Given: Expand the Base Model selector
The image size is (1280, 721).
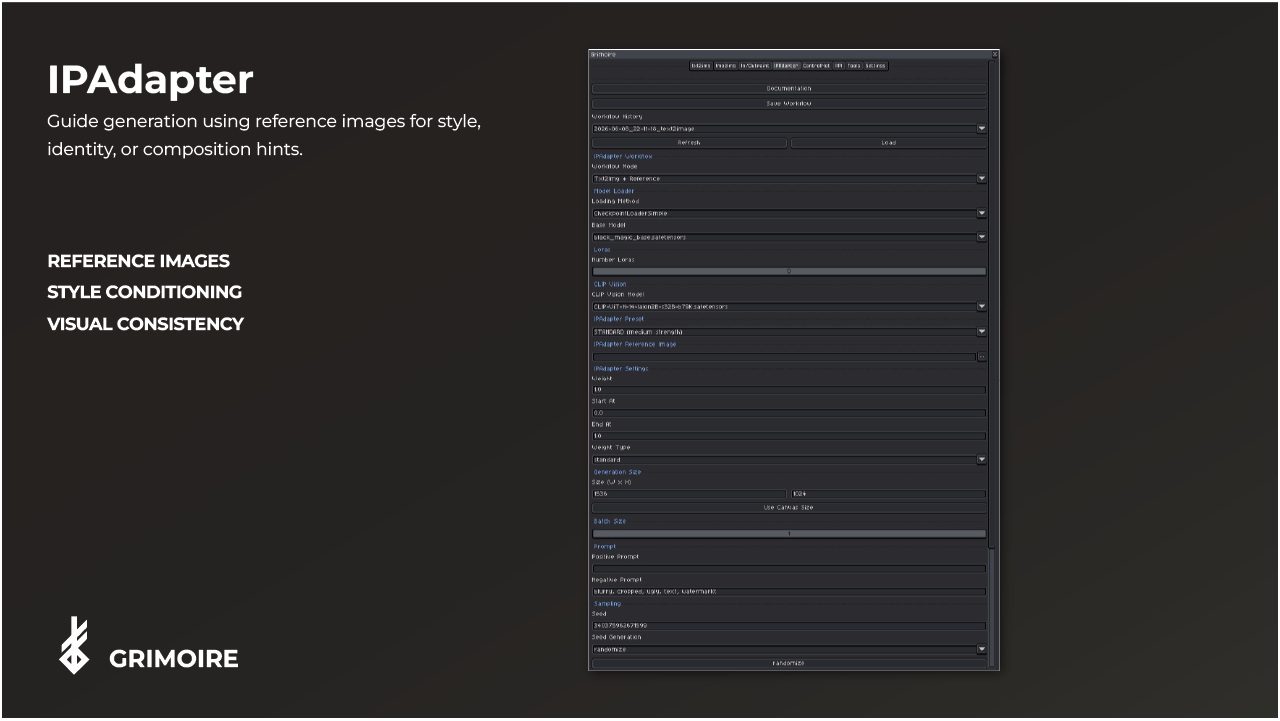Looking at the screenshot, I should [x=789, y=237].
